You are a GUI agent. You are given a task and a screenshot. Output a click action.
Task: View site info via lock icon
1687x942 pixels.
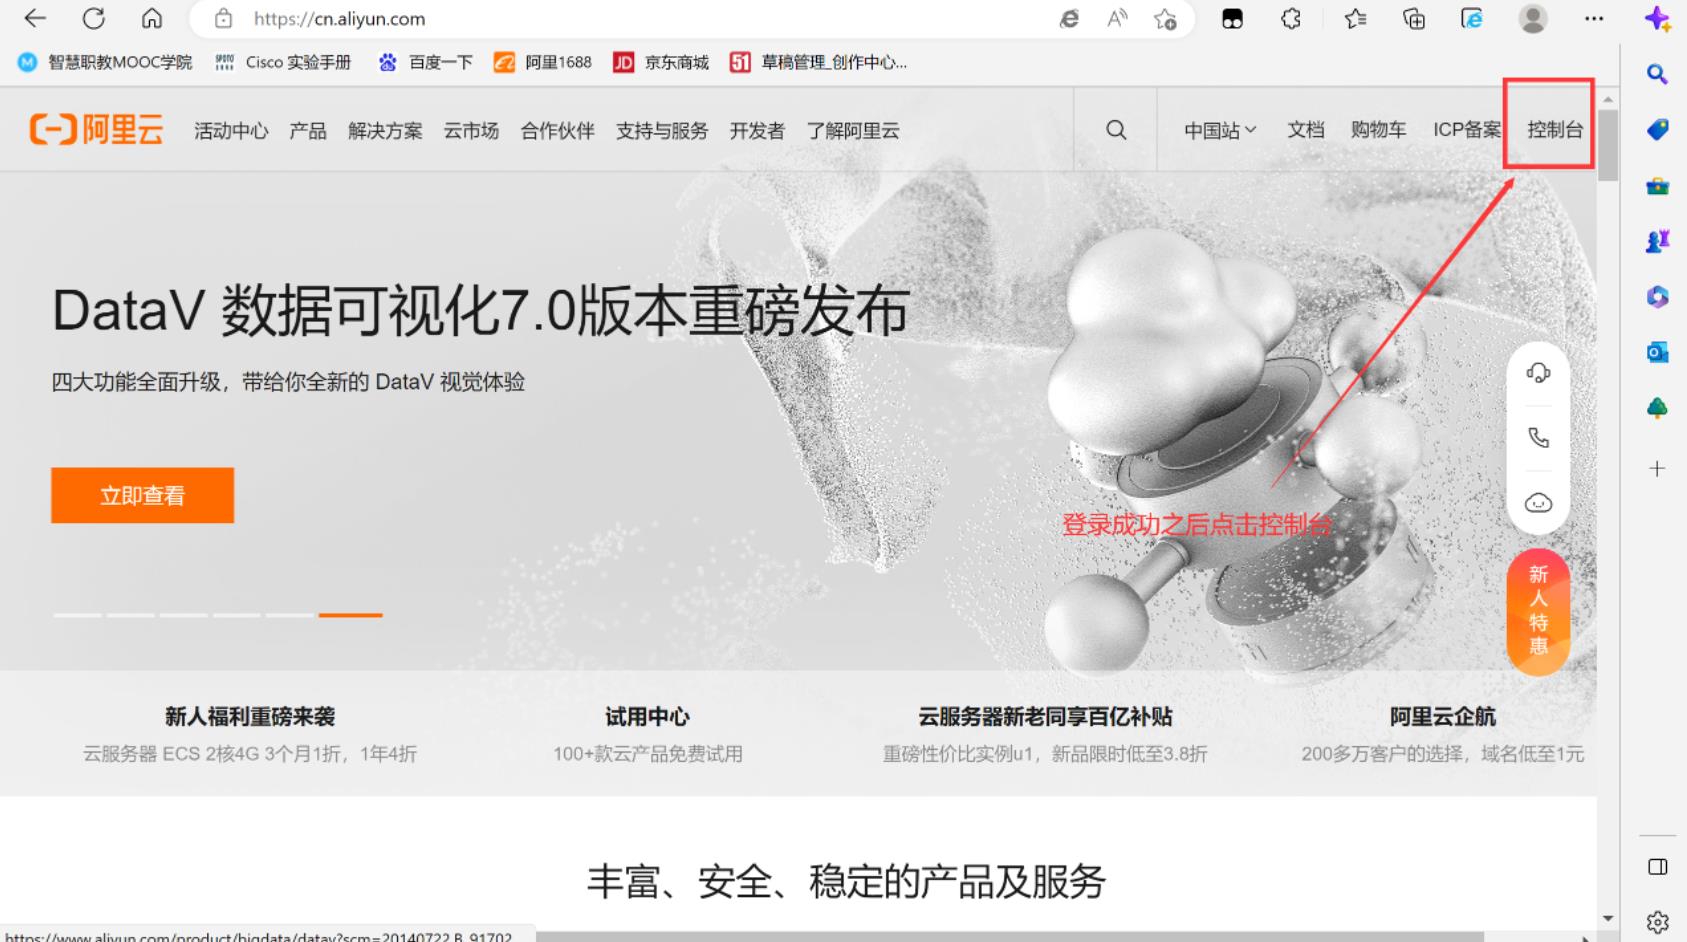(x=224, y=18)
